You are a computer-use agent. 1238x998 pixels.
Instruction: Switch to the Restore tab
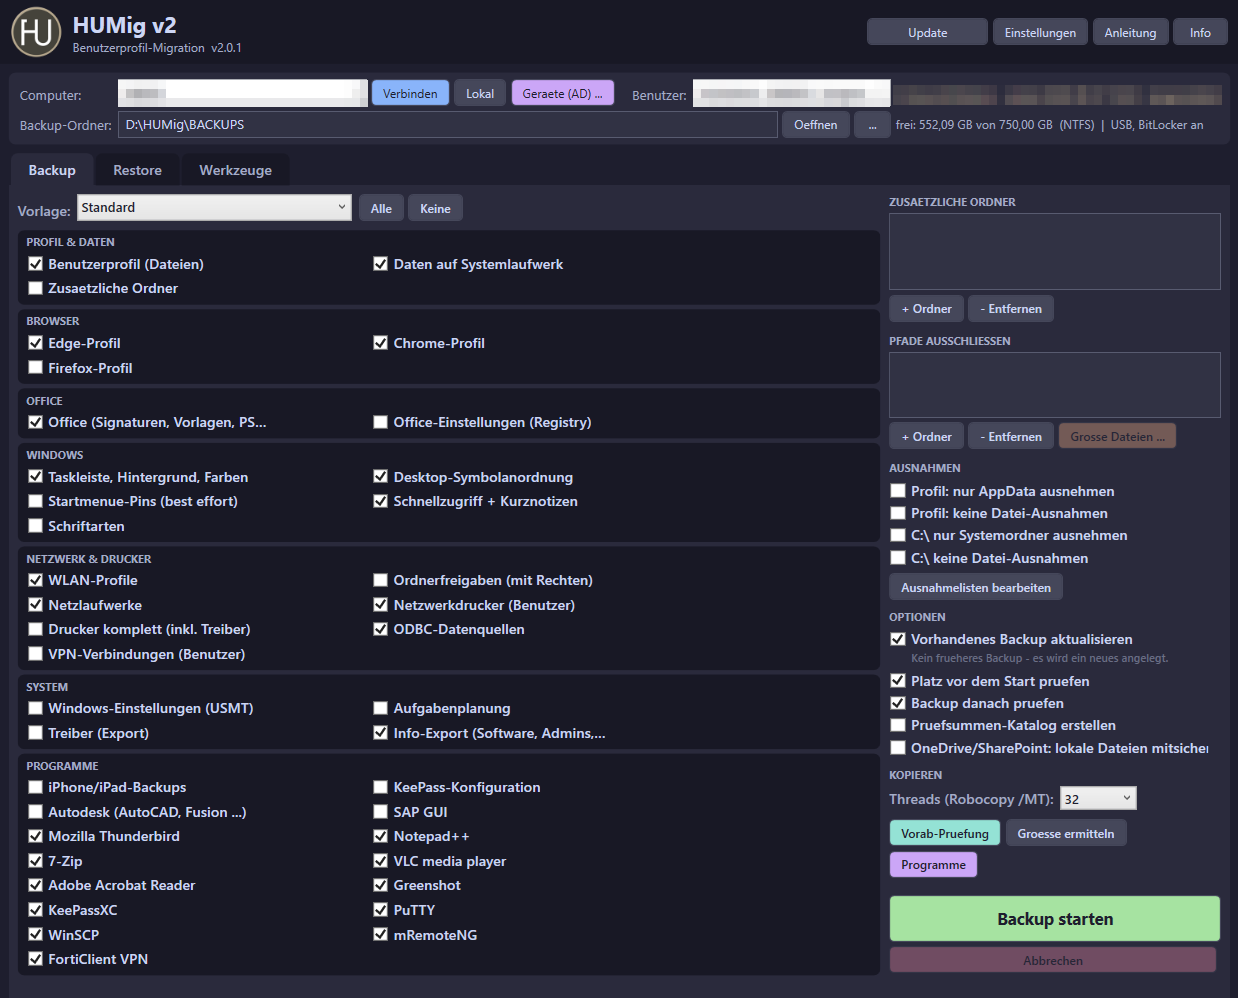137,170
